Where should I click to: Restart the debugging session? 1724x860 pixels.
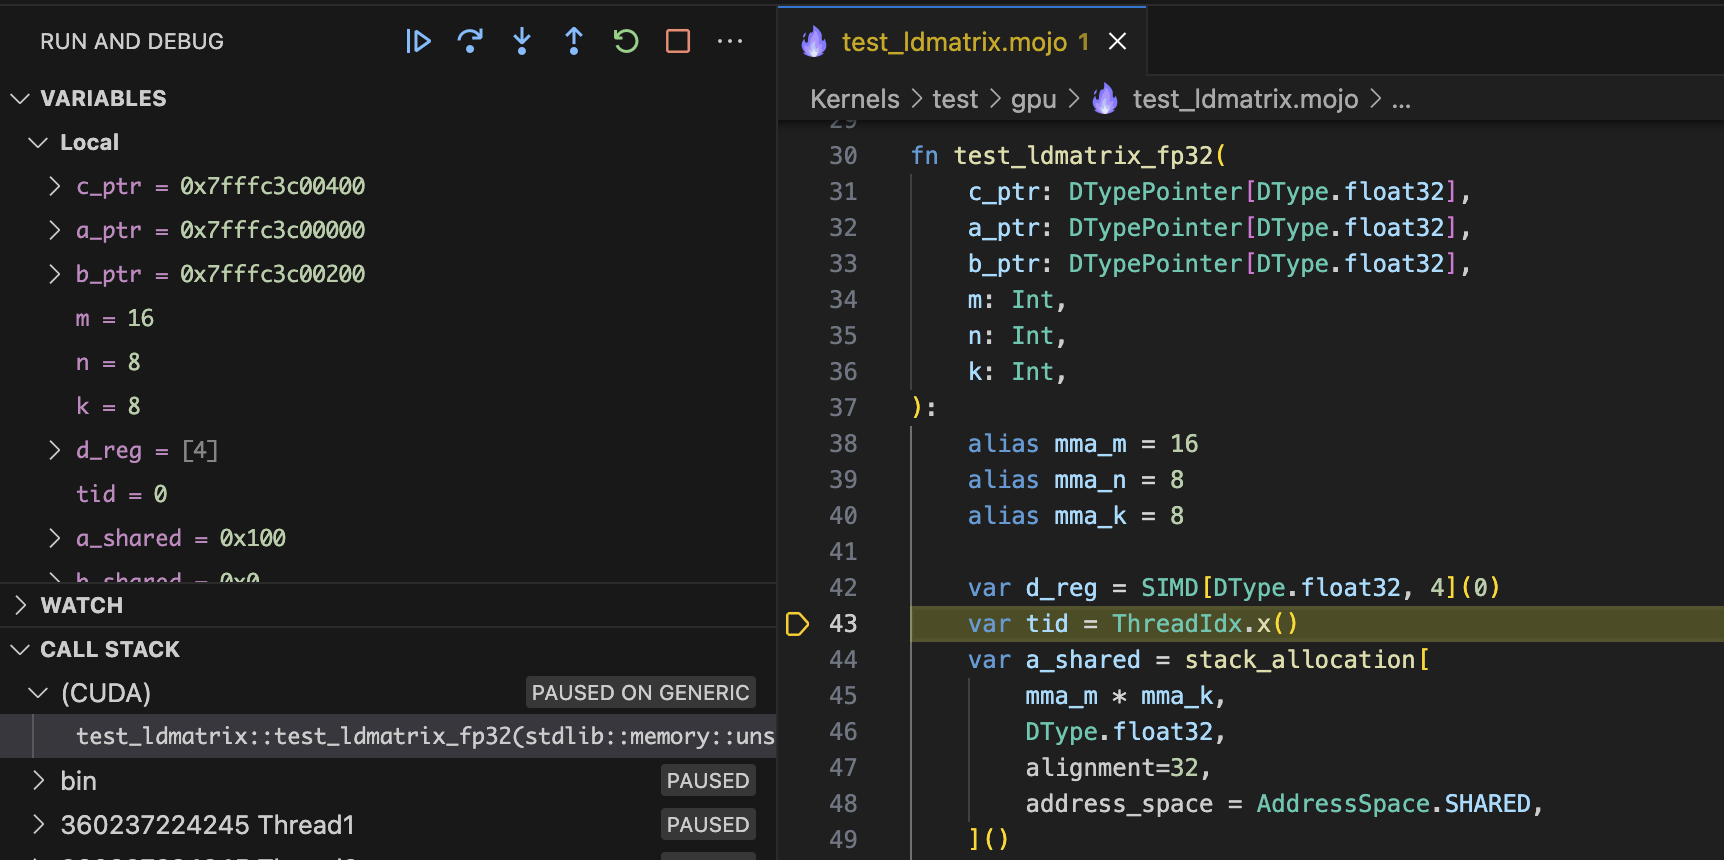(626, 41)
